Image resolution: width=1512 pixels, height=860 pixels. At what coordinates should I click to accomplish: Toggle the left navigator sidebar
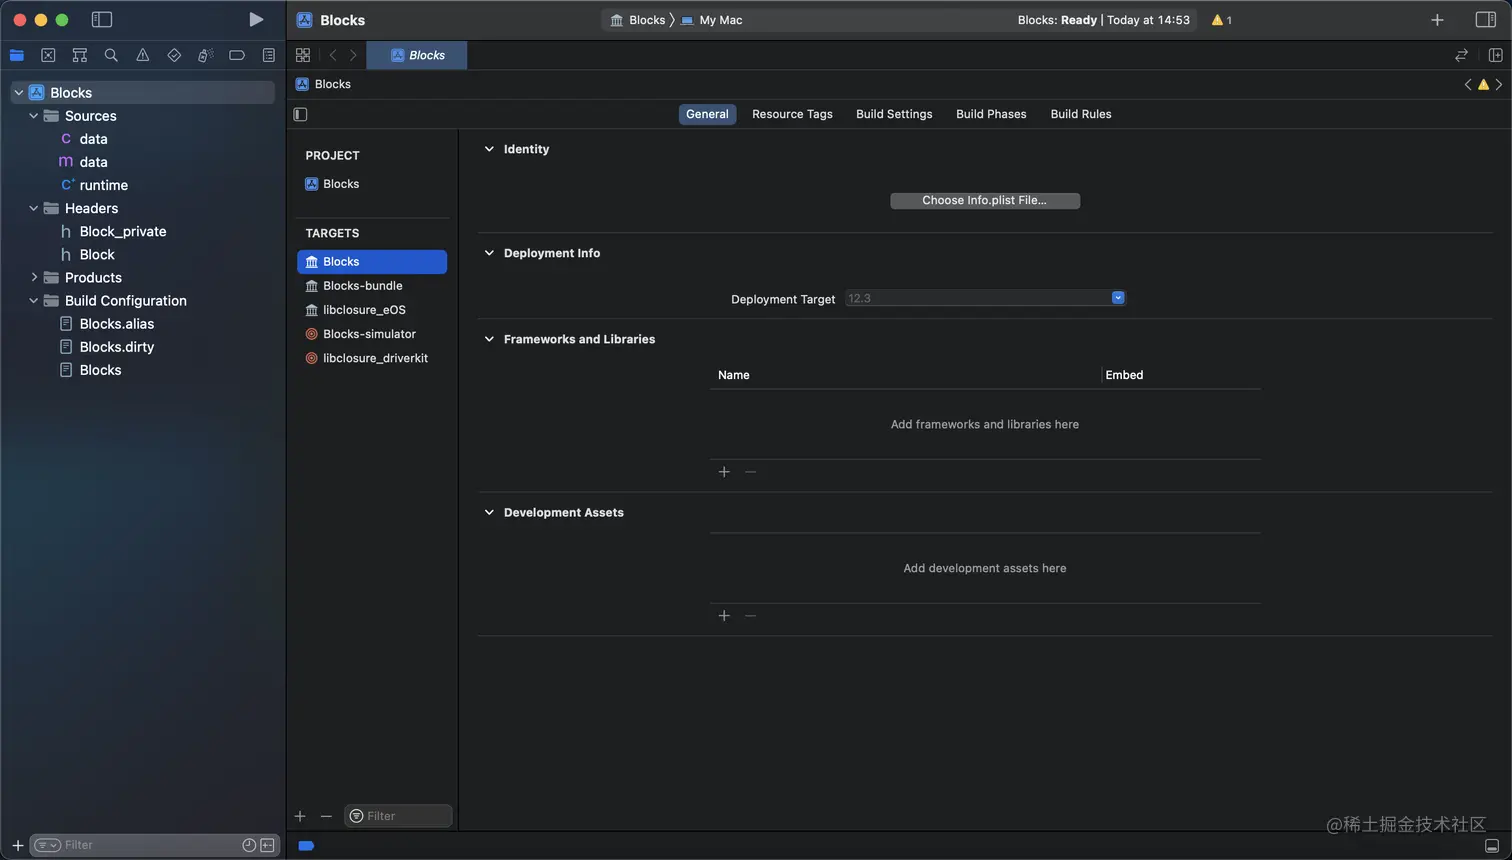102,20
